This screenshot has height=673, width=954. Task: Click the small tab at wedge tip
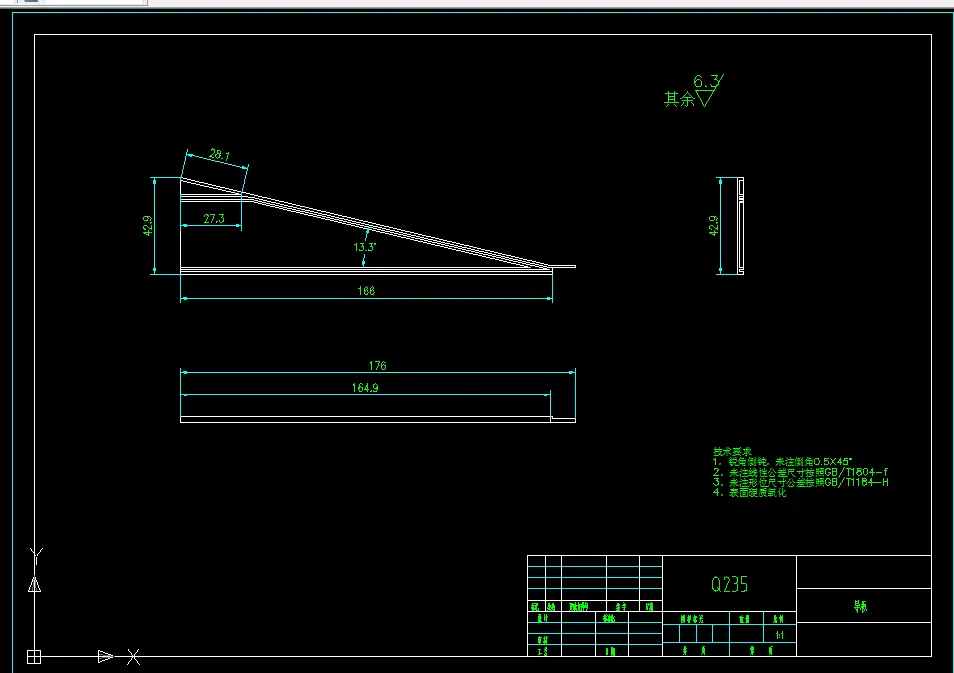click(563, 266)
